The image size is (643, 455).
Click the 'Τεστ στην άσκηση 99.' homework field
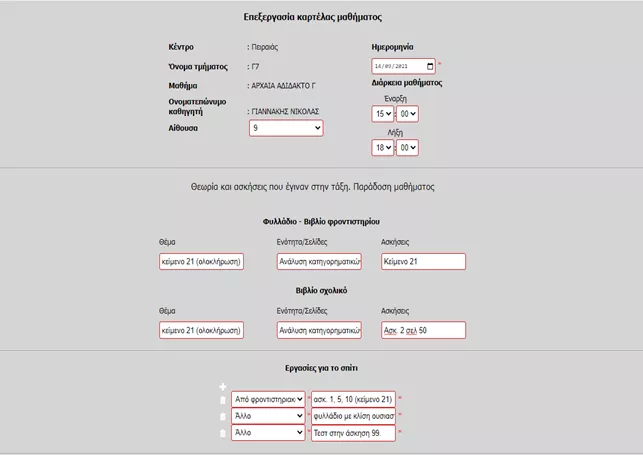tap(353, 433)
